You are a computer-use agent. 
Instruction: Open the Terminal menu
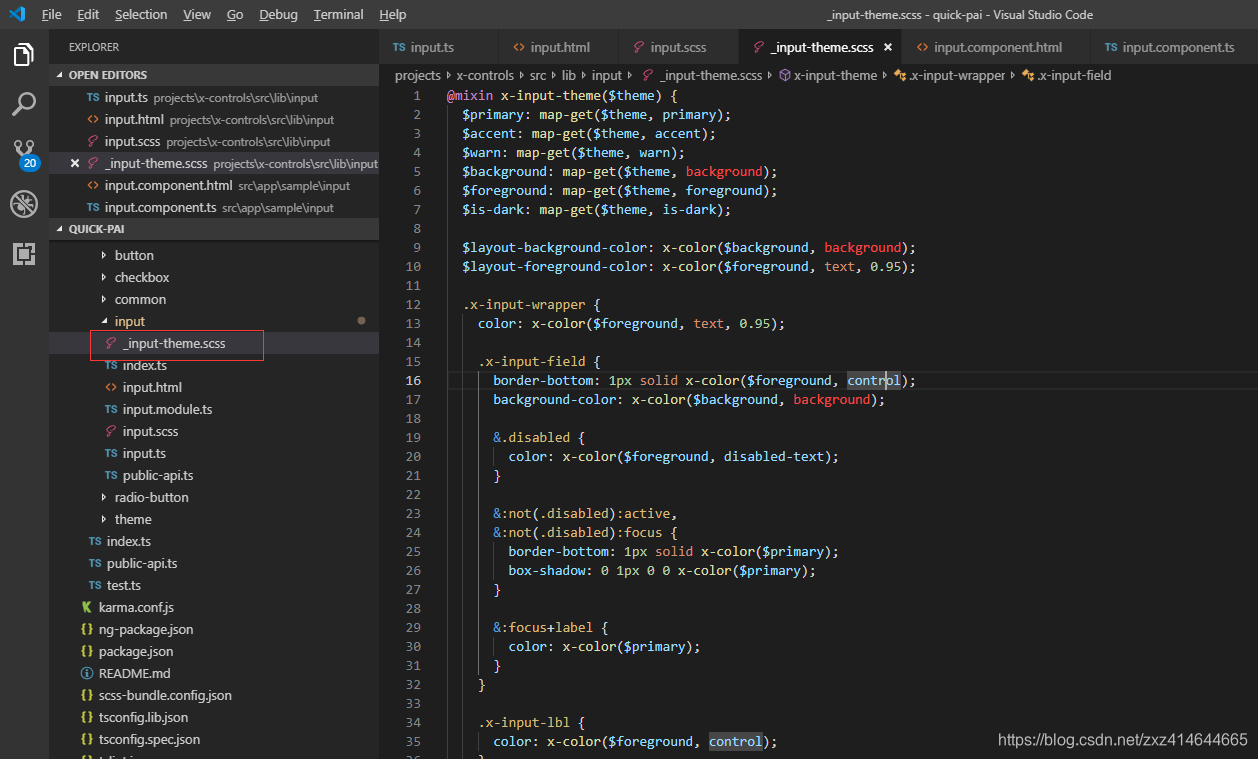tap(338, 15)
